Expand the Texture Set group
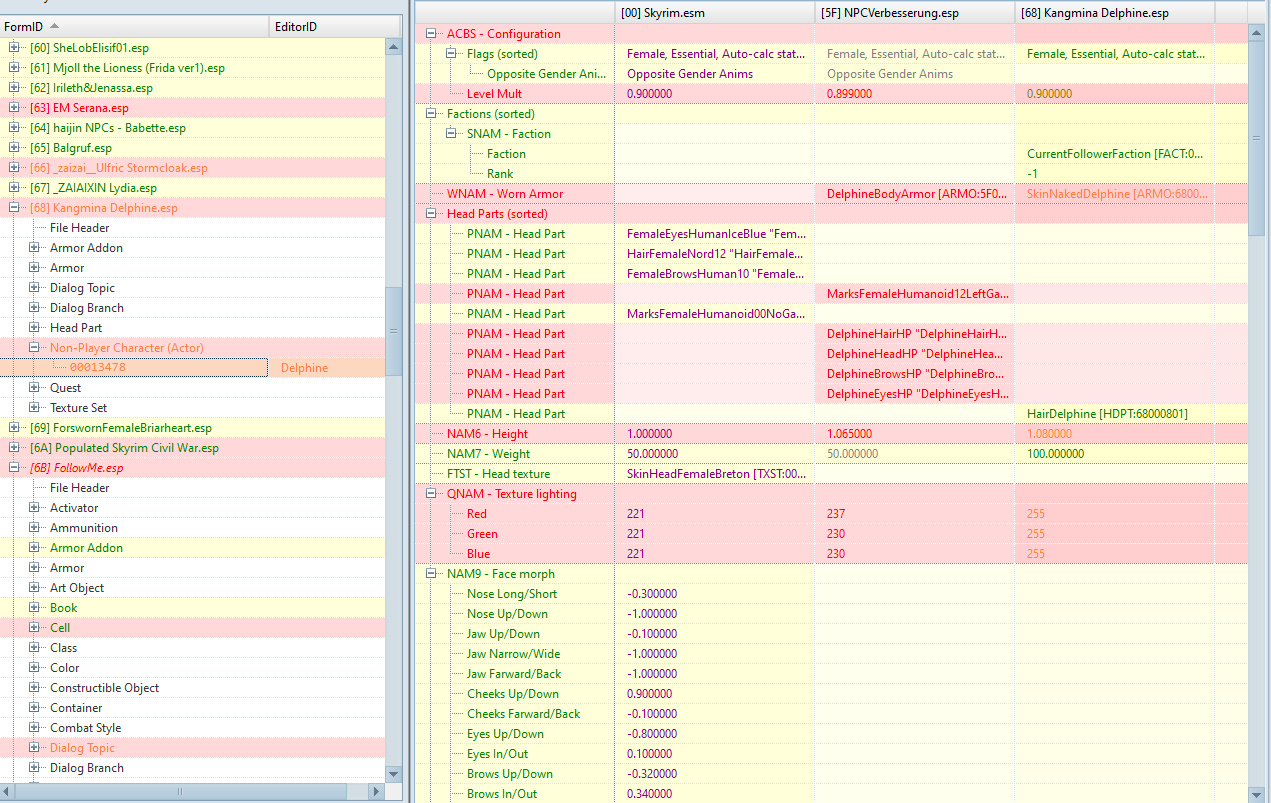1271x803 pixels. point(34,408)
